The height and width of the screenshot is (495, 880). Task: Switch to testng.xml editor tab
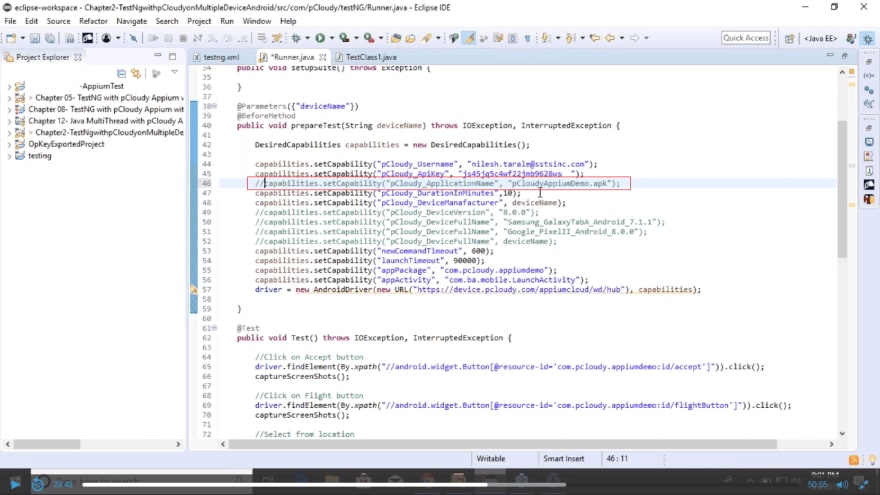pyautogui.click(x=221, y=57)
